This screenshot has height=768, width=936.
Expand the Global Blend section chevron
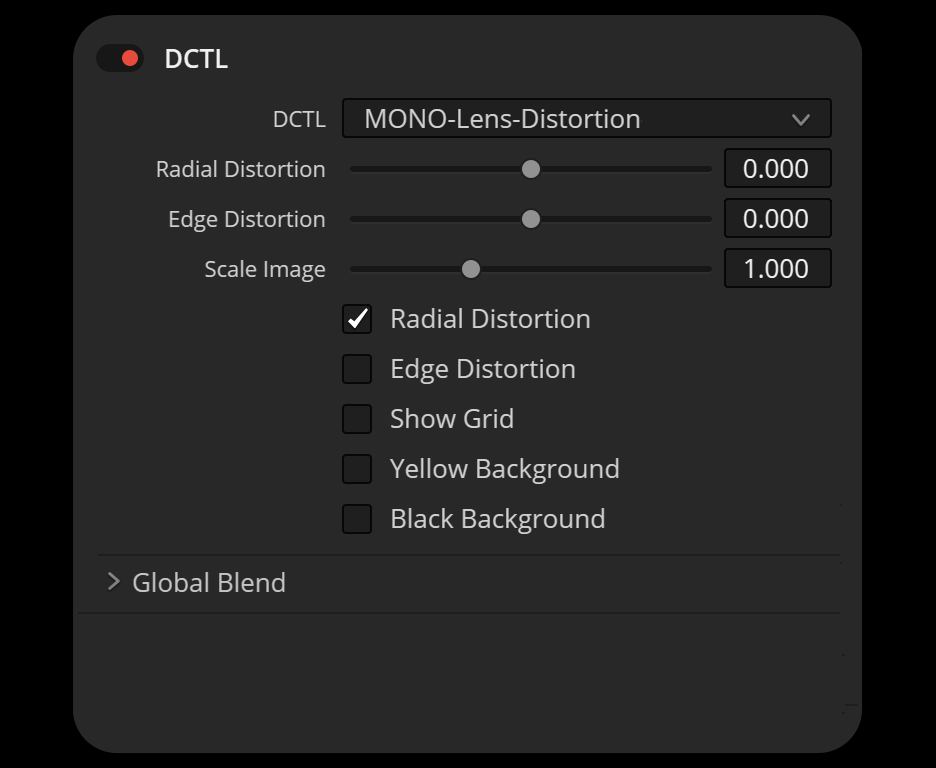113,582
